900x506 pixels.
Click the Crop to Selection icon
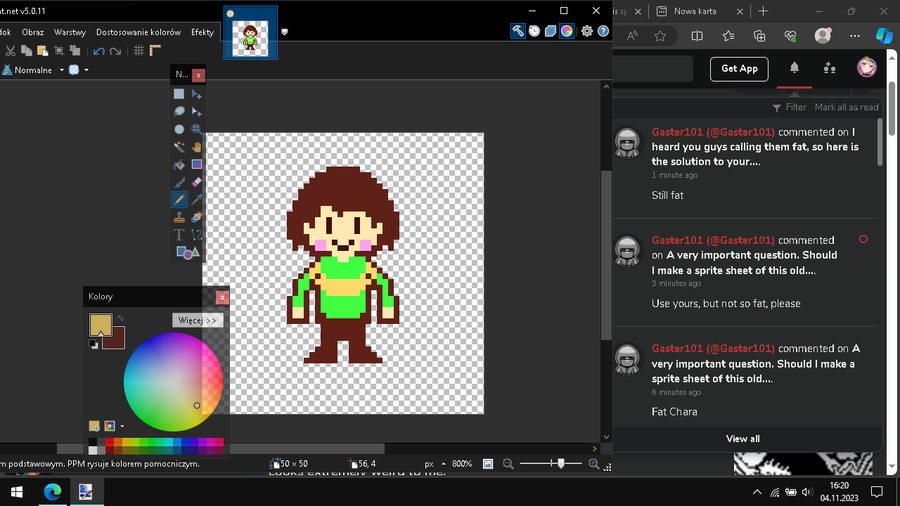[59, 51]
